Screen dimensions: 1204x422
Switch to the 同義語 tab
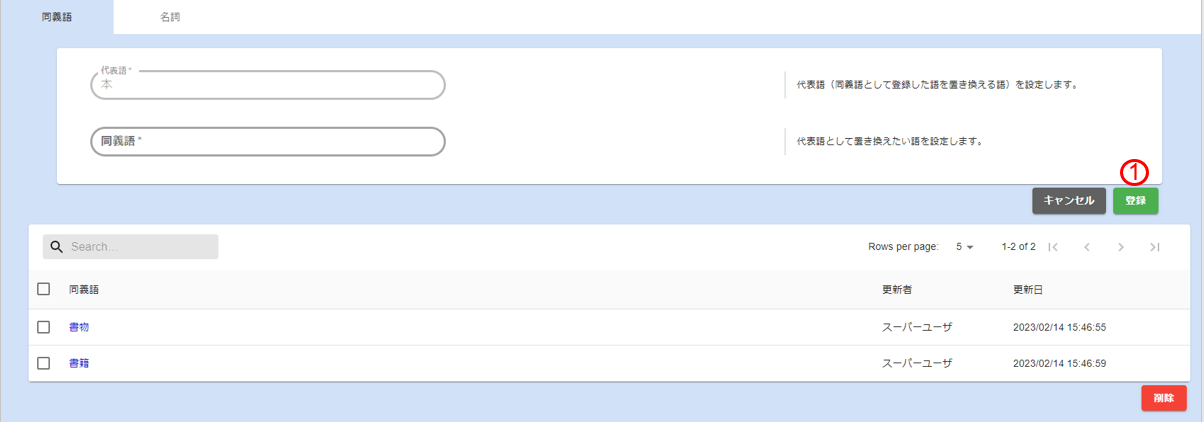pyautogui.click(x=57, y=17)
